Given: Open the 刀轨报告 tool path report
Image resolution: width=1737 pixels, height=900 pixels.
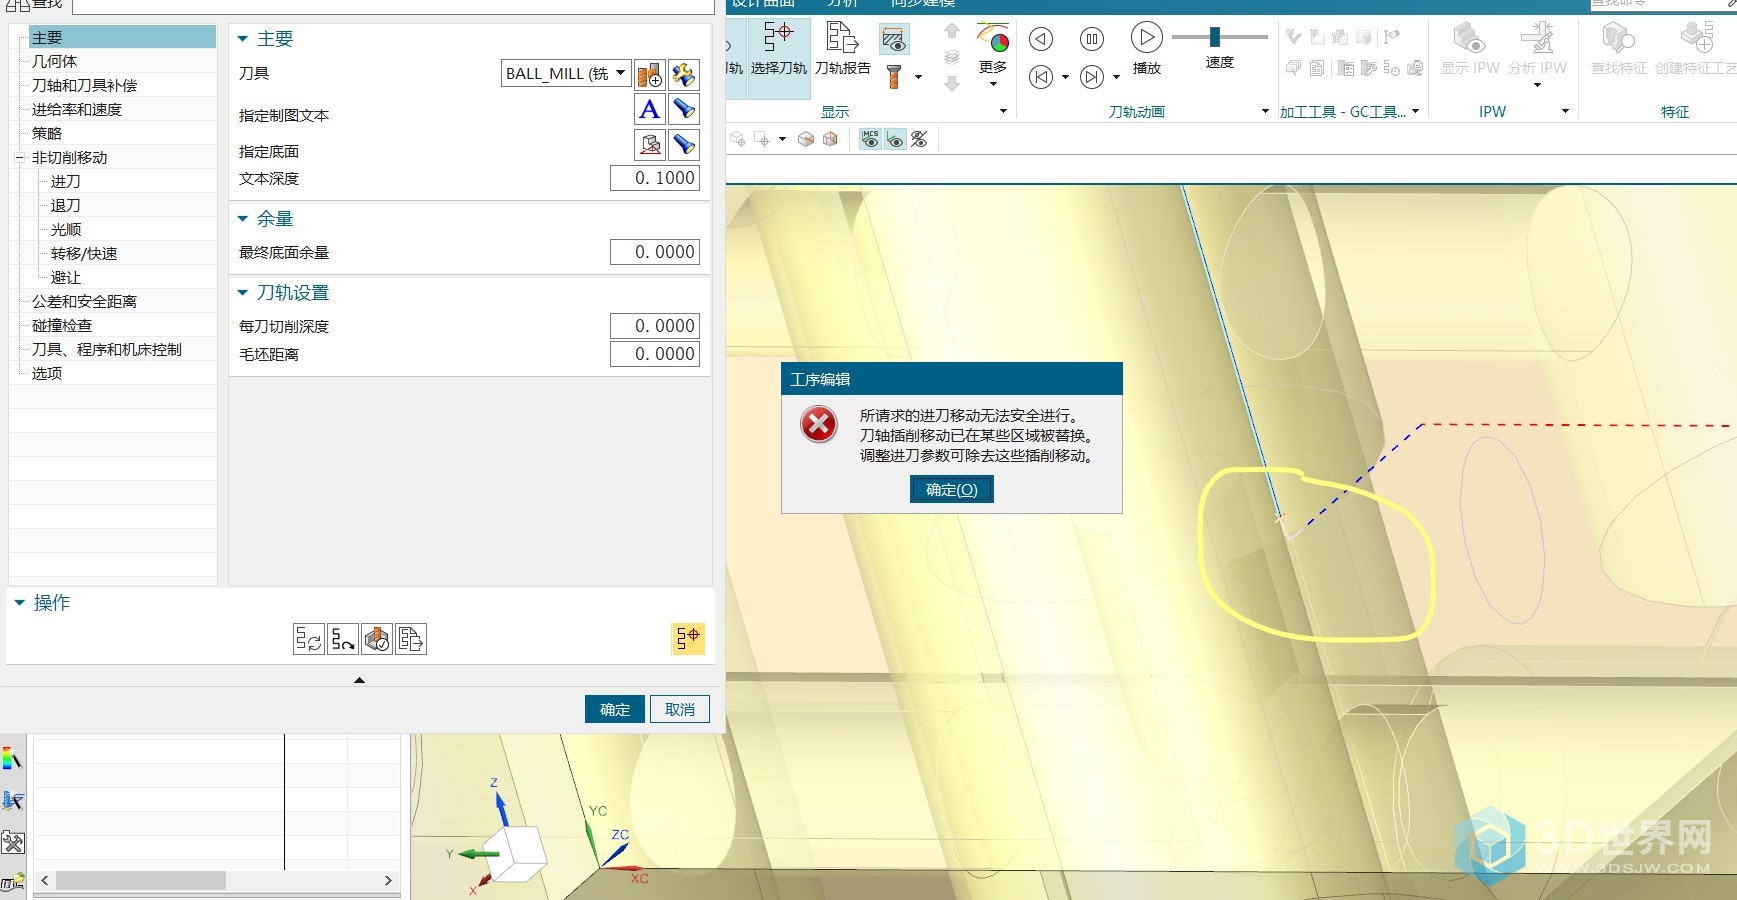Looking at the screenshot, I should point(842,48).
